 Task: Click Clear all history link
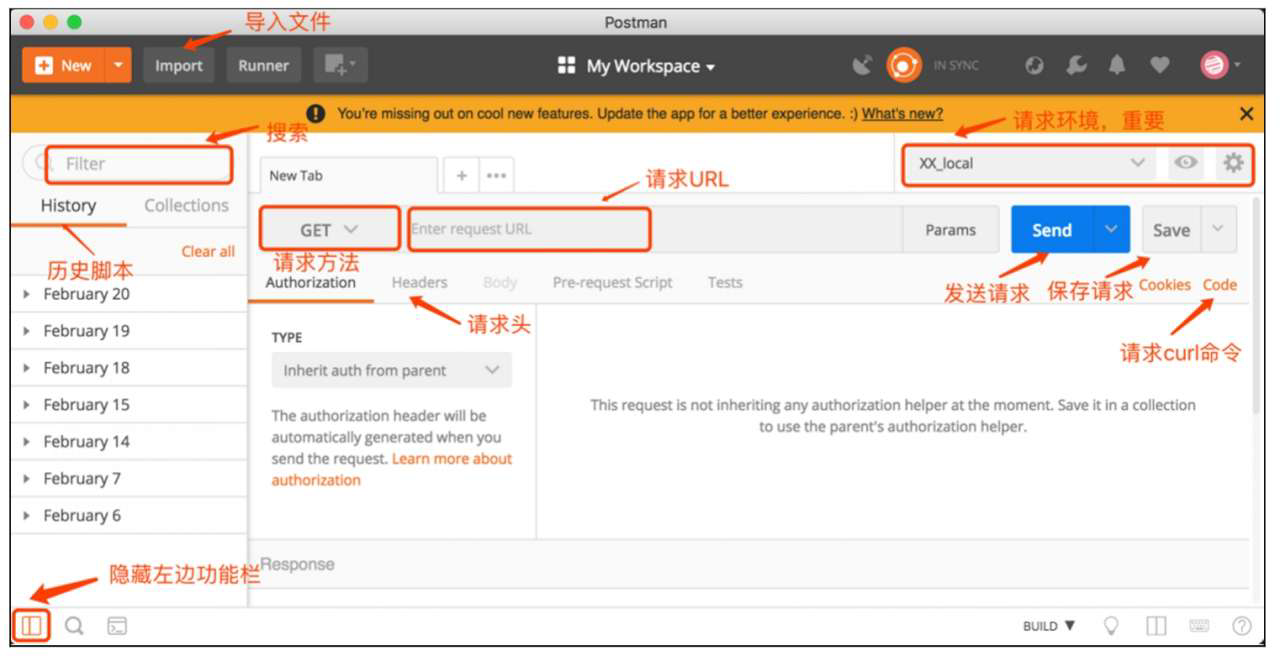click(208, 252)
